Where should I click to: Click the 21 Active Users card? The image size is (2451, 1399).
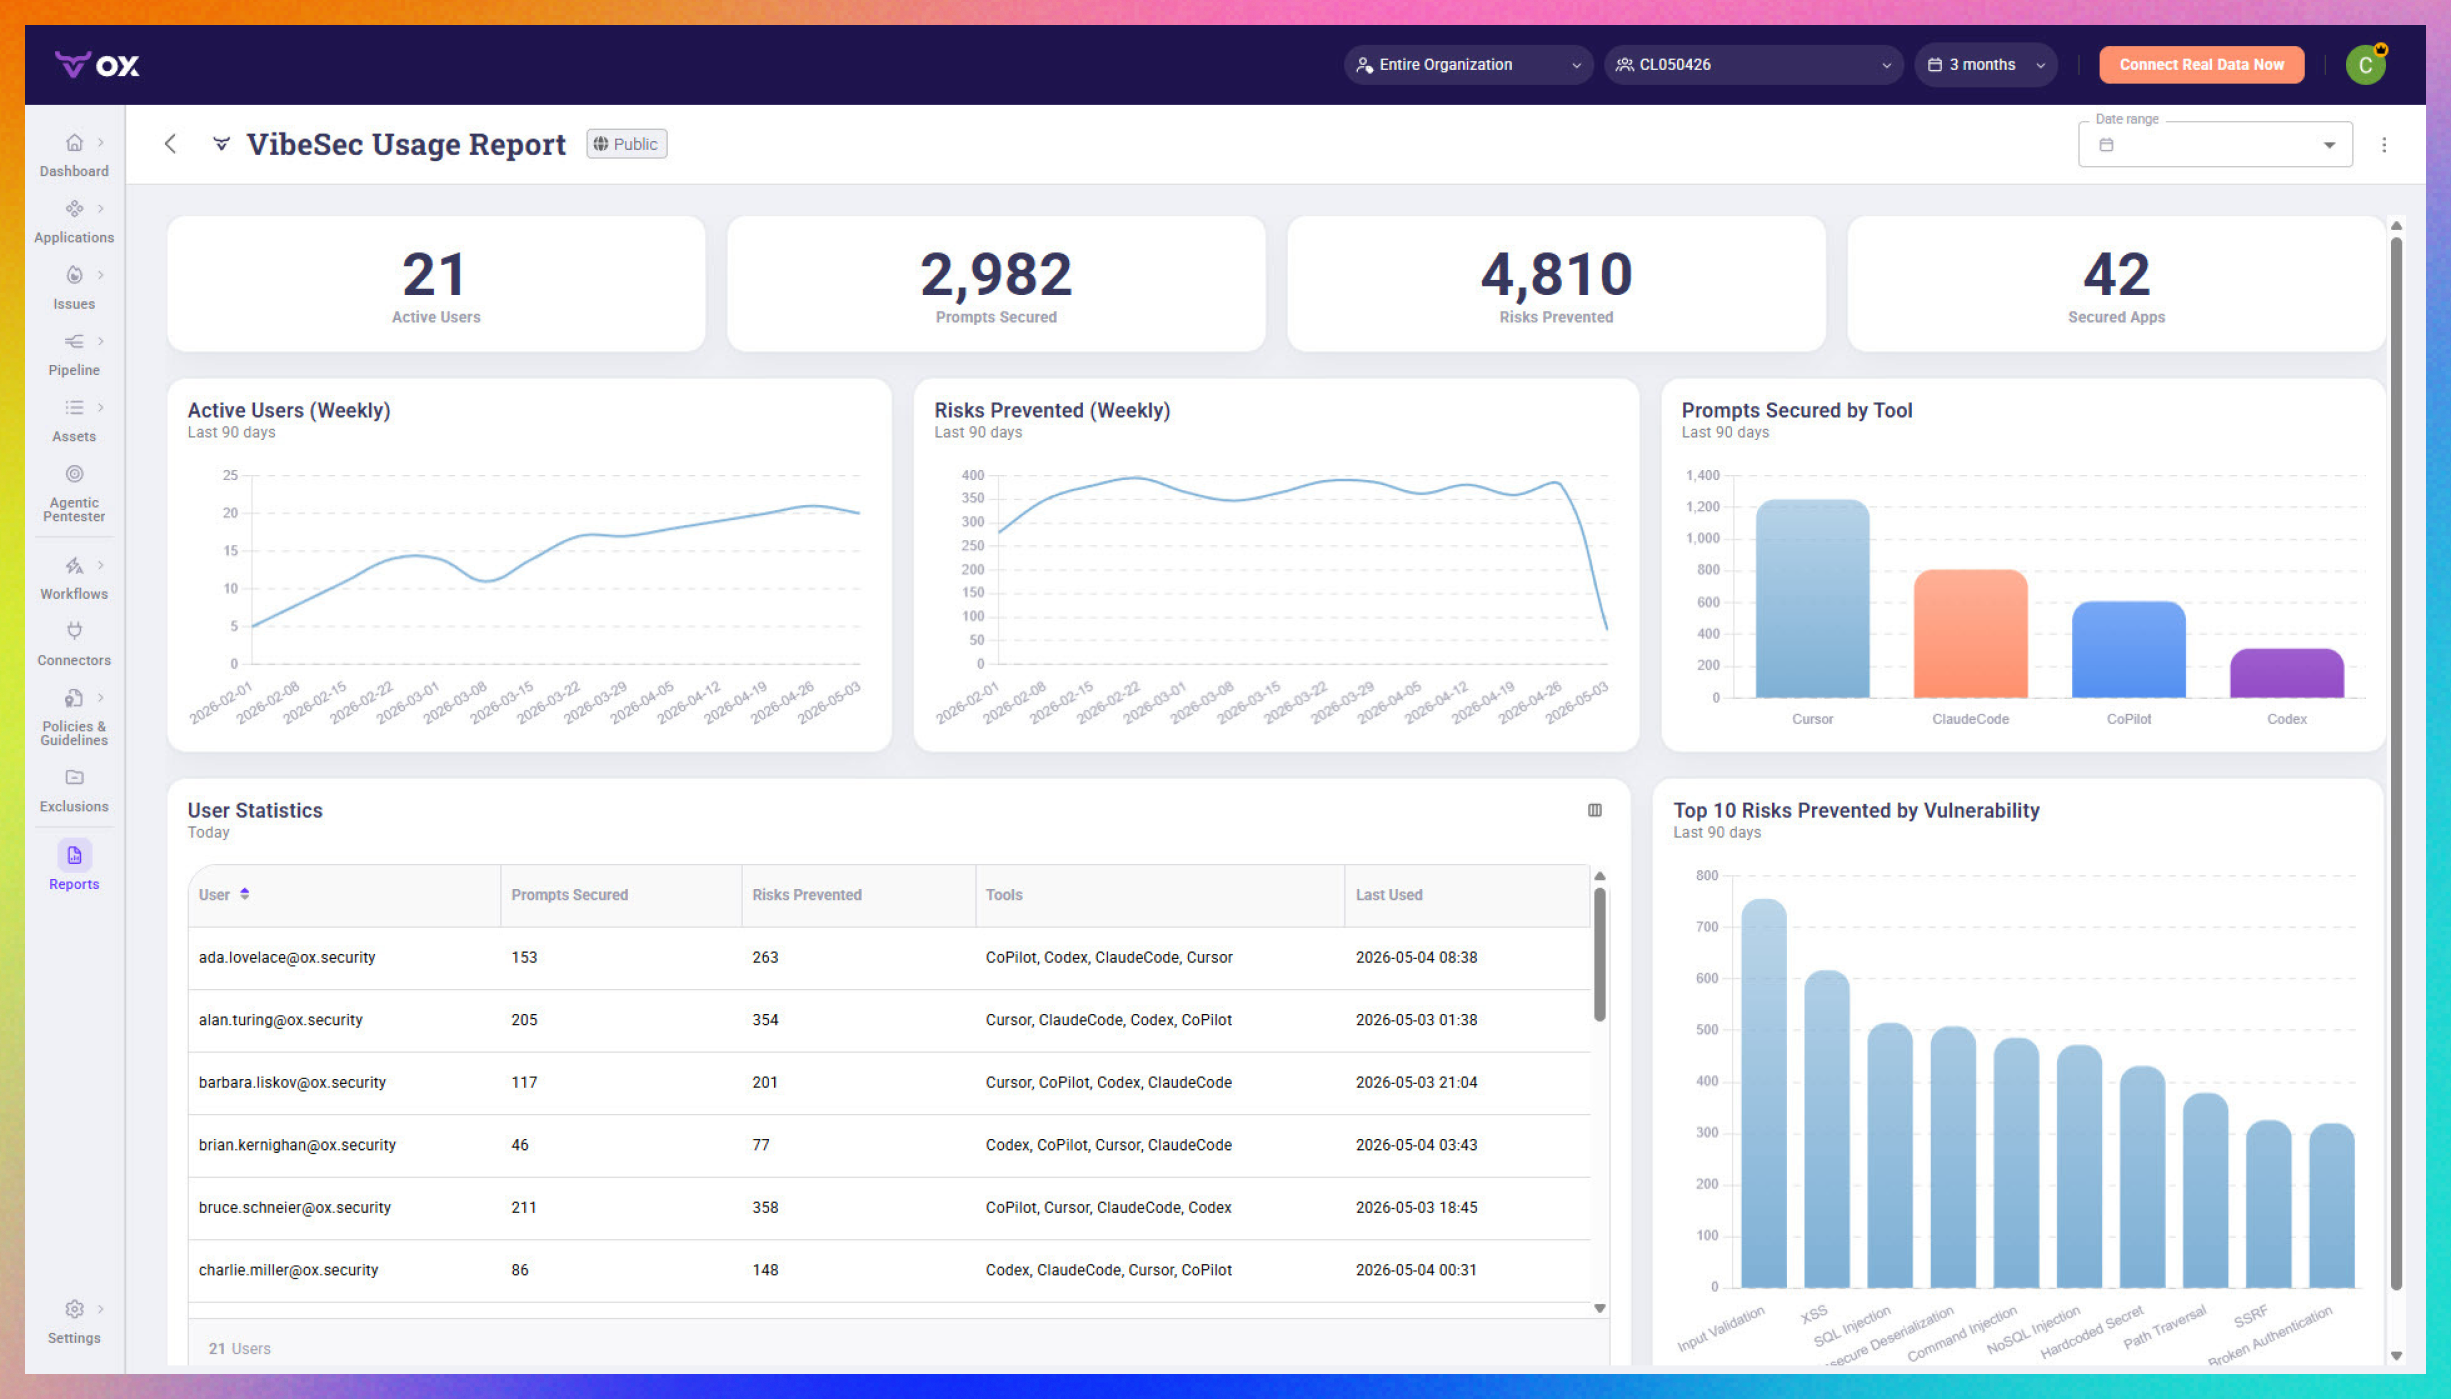click(436, 284)
